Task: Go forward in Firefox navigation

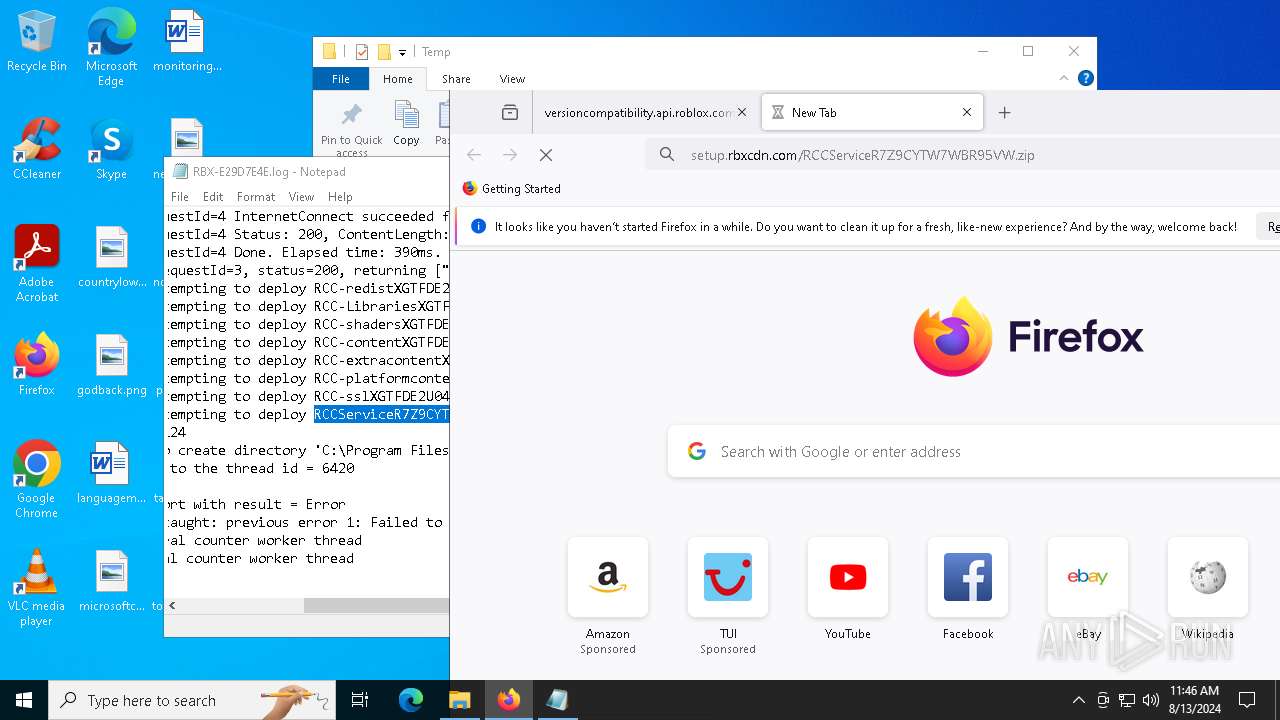Action: [x=510, y=155]
